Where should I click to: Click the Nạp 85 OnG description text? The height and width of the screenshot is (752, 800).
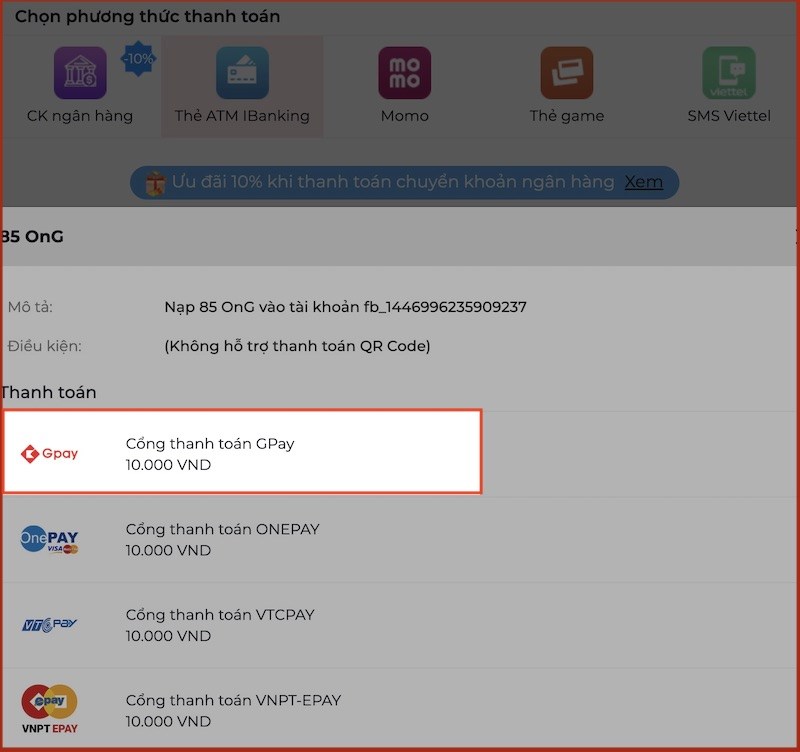(x=345, y=307)
